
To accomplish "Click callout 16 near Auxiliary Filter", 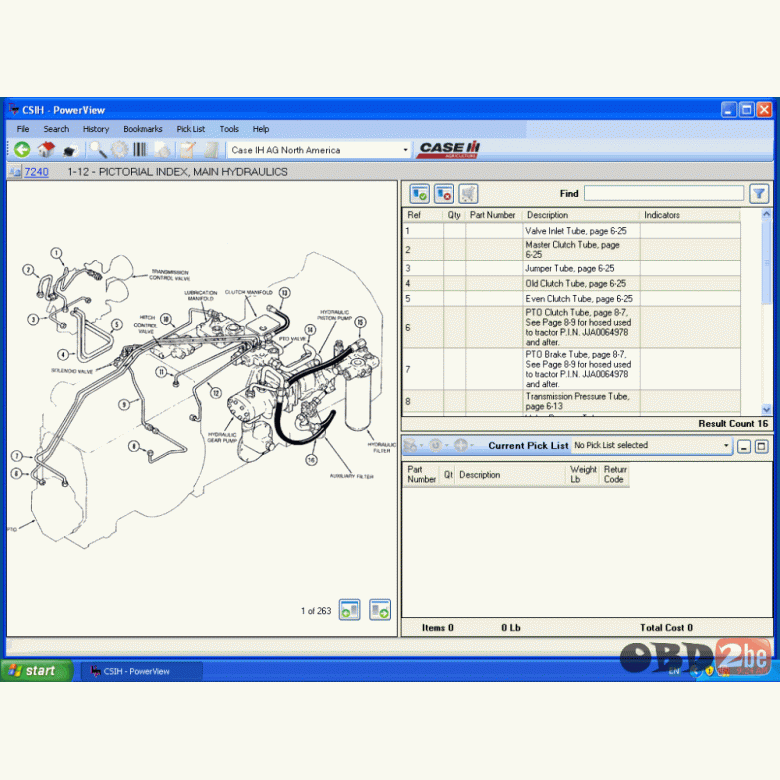I will point(311,460).
